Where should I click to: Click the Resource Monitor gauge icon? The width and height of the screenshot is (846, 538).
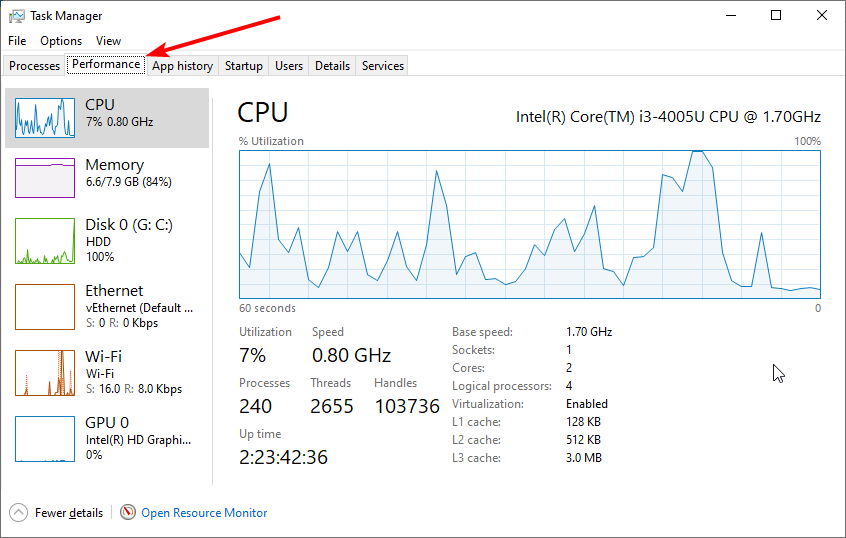click(128, 512)
